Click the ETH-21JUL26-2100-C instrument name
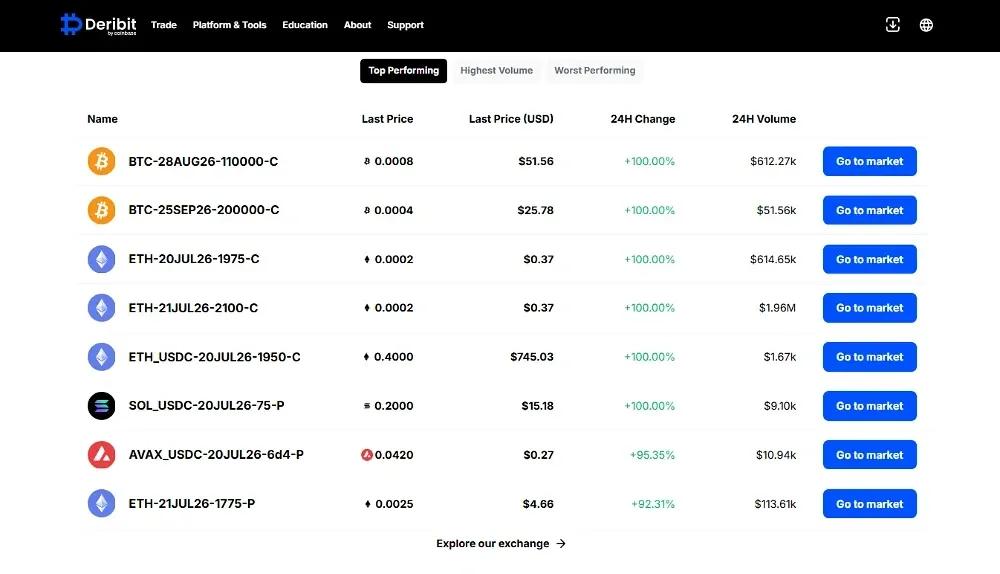 [x=193, y=307]
